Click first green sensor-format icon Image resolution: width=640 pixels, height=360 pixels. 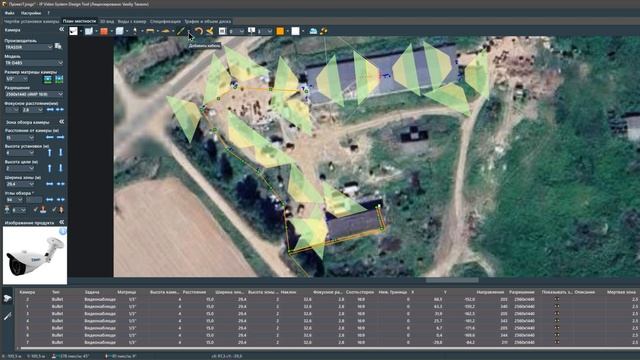pos(48,79)
